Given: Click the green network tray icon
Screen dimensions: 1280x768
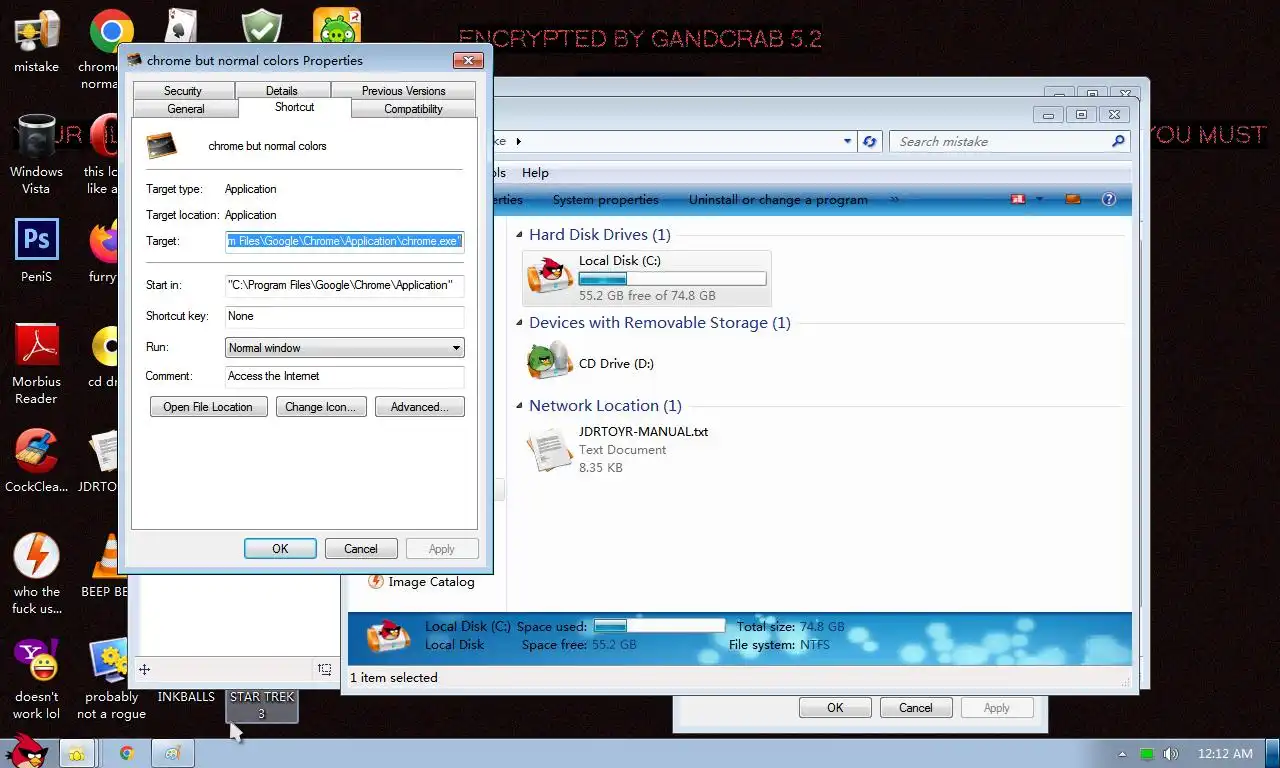Looking at the screenshot, I should [1147, 754].
